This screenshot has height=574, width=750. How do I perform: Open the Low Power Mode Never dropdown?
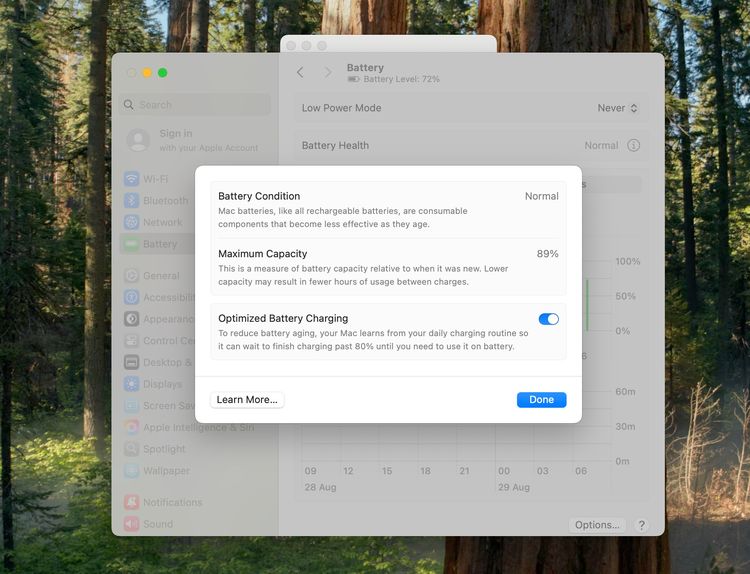tap(617, 108)
